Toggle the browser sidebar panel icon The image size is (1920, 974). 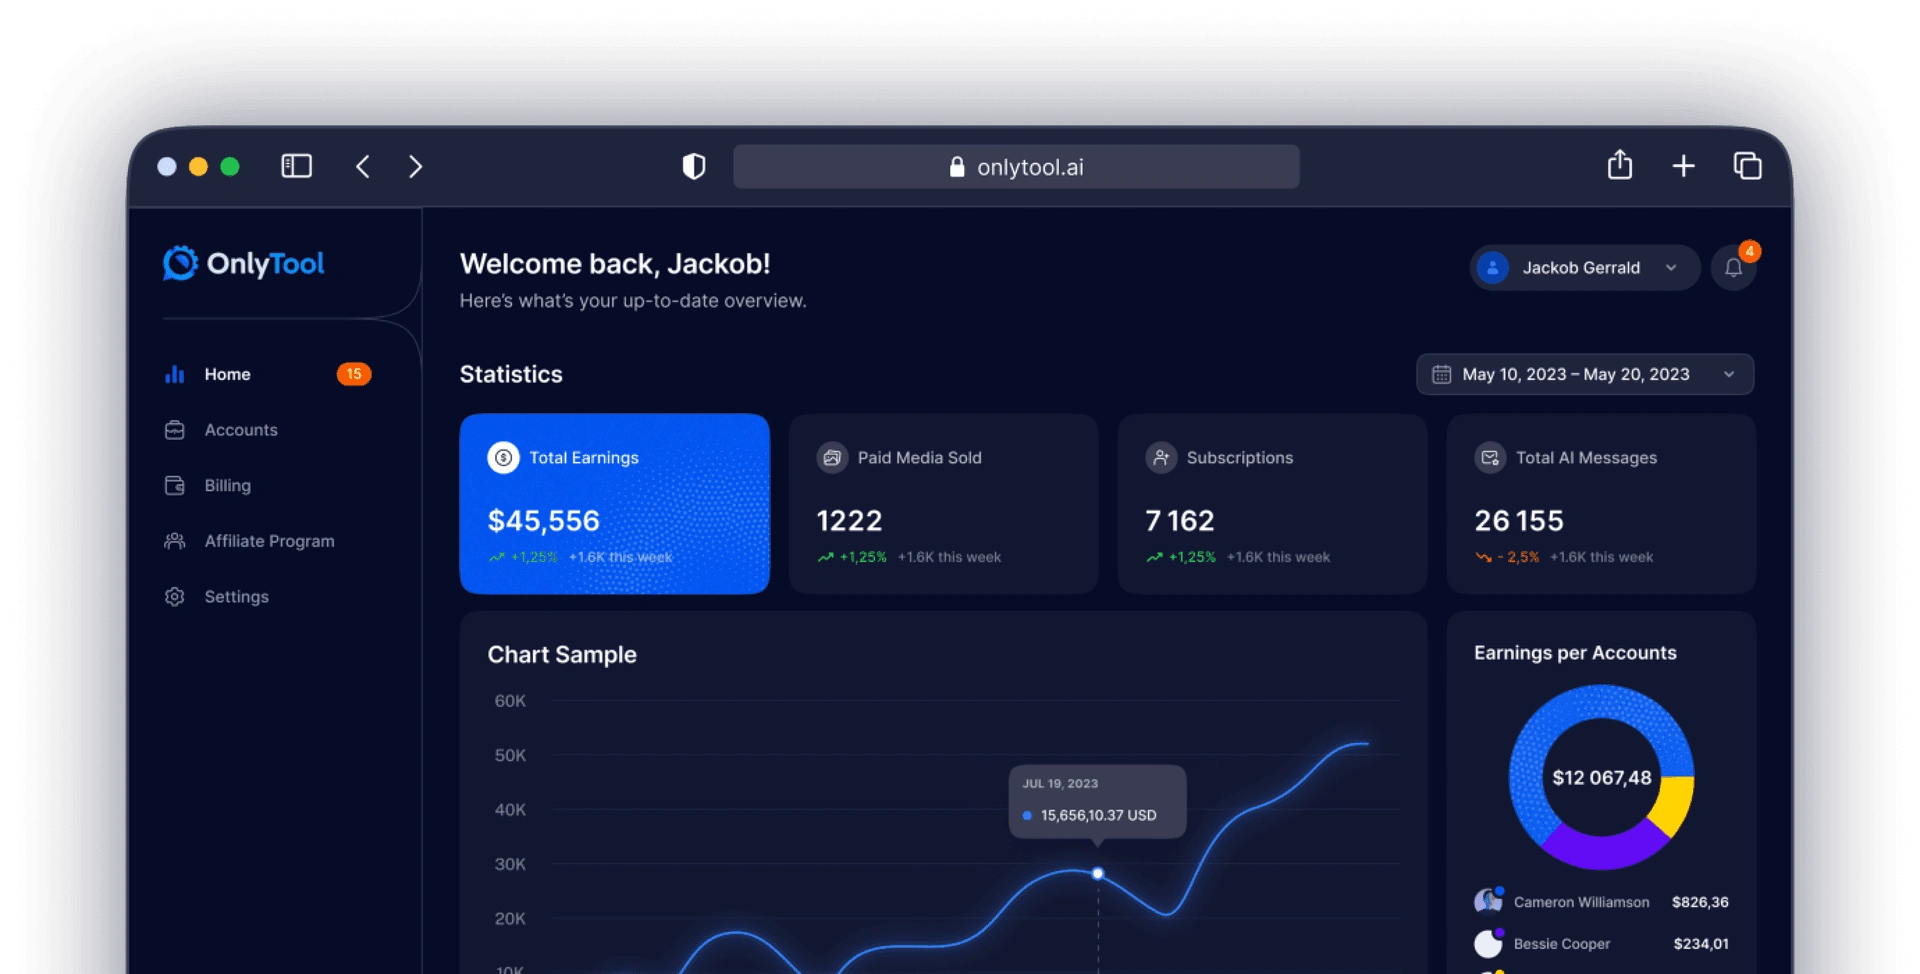point(296,166)
